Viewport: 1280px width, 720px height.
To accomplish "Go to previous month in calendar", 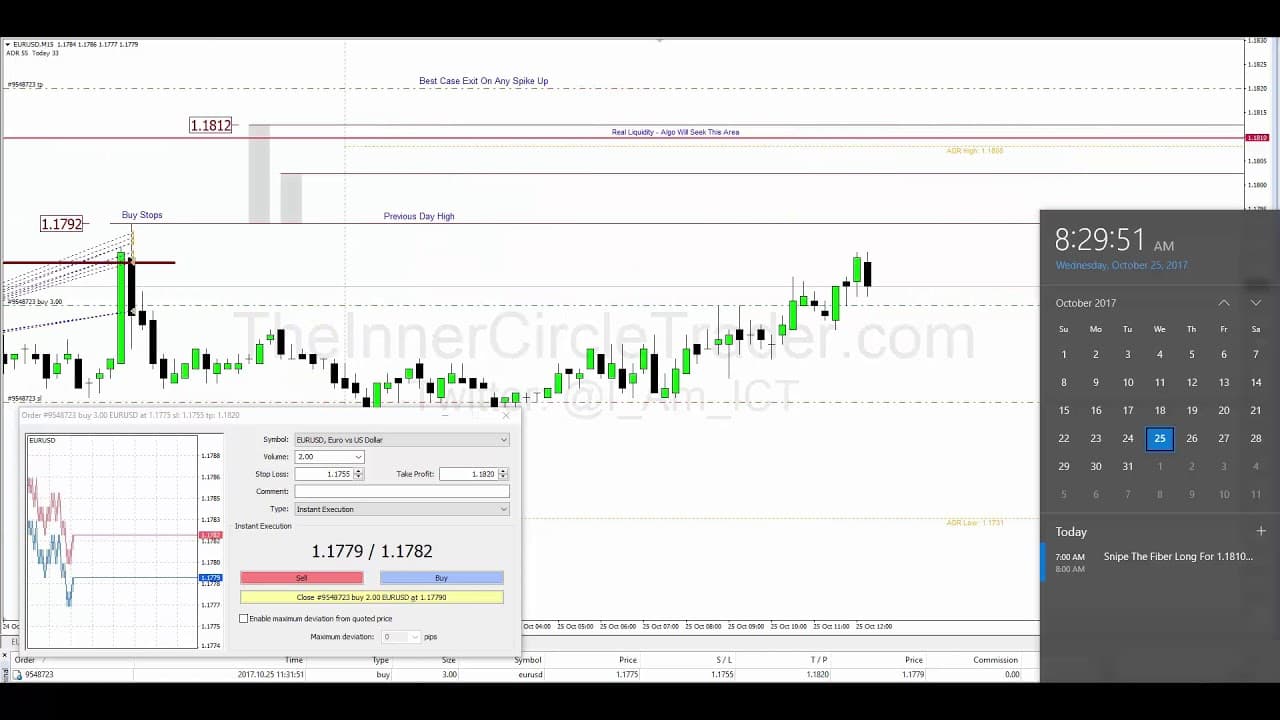I will pyautogui.click(x=1223, y=303).
